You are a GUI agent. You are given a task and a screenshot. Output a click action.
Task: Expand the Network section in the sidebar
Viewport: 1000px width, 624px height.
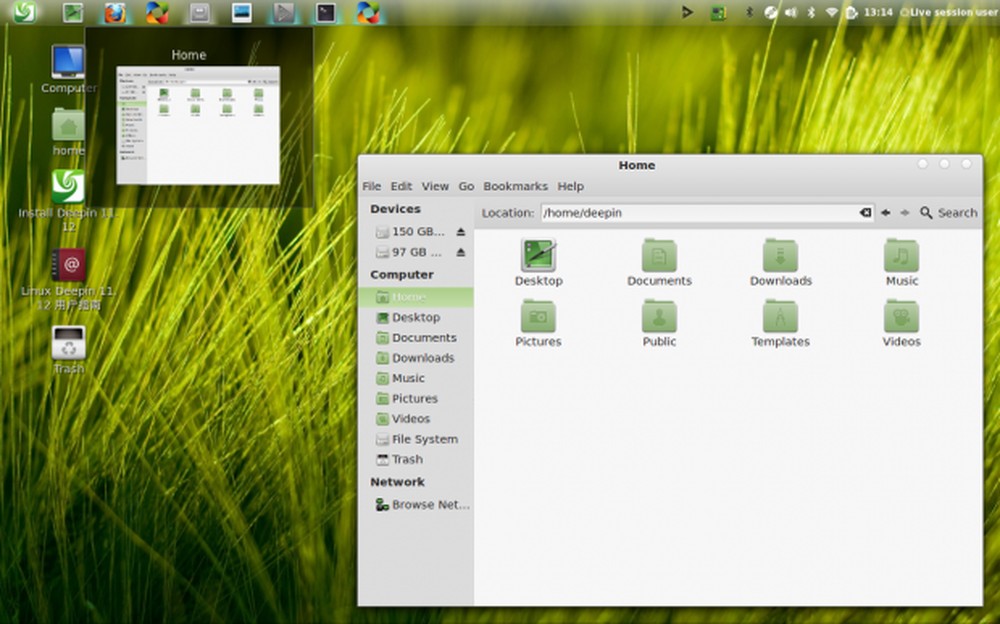[x=398, y=481]
